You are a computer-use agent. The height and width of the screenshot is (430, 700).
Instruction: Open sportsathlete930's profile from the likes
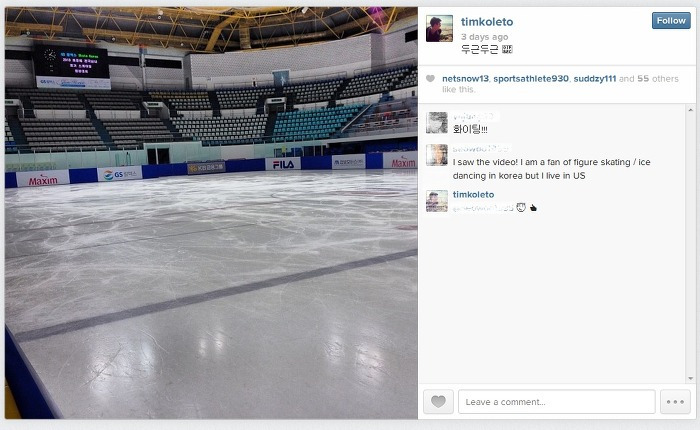(x=531, y=79)
